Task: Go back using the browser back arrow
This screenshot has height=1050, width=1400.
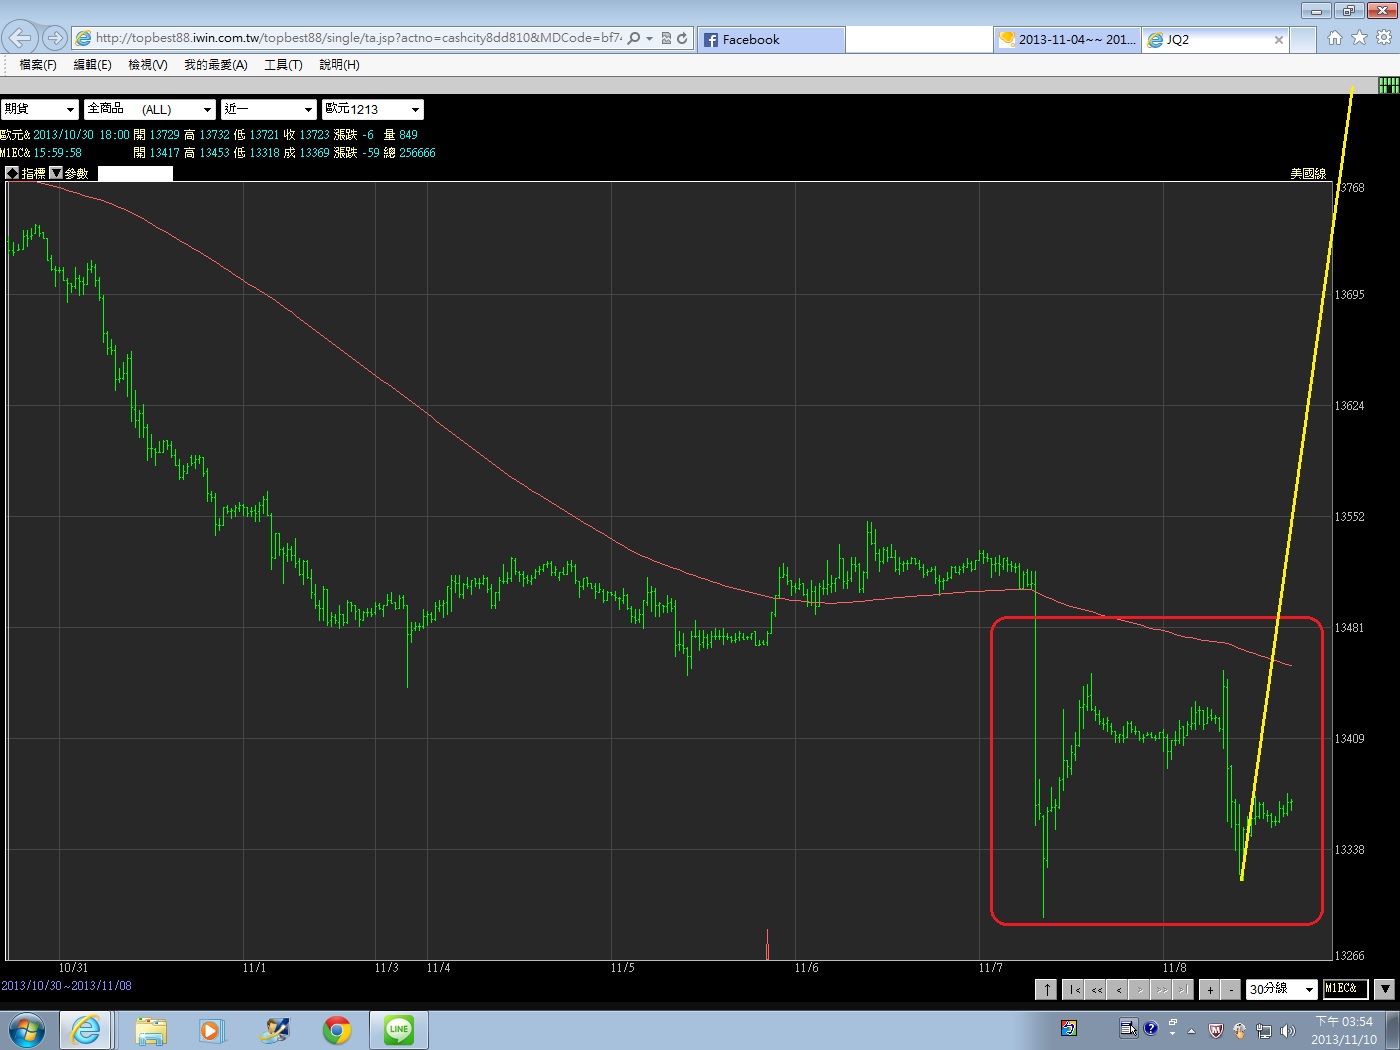Action: tap(20, 38)
